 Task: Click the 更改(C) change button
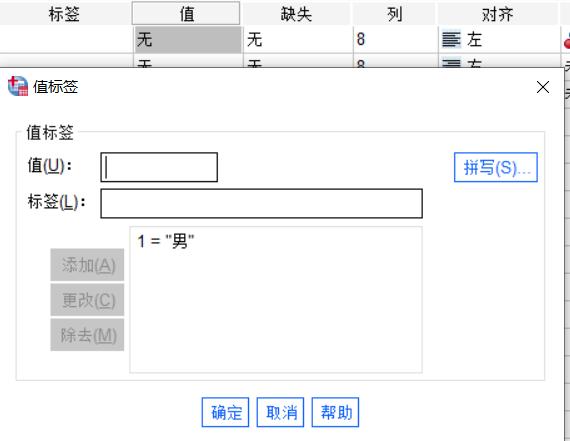(87, 300)
